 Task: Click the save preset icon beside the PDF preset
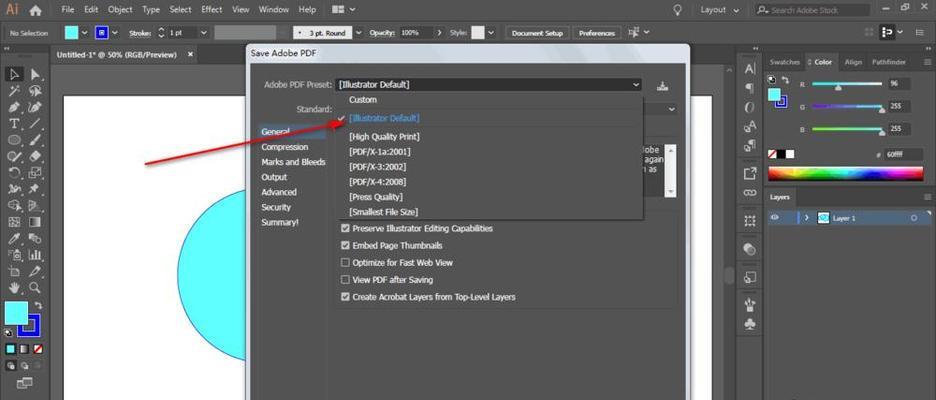coord(662,85)
